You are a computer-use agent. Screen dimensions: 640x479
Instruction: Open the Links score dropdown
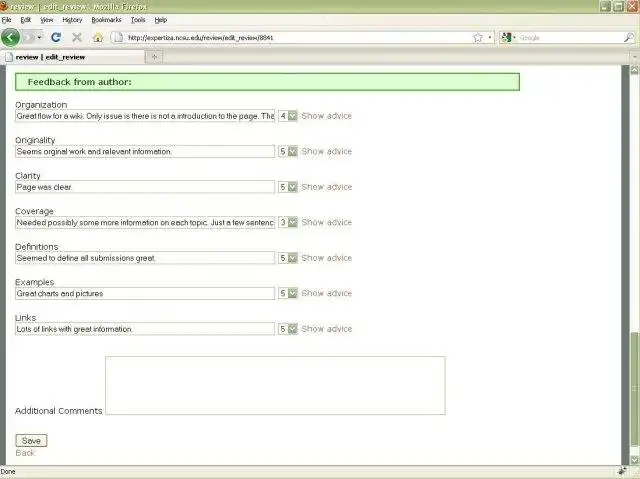tap(288, 329)
